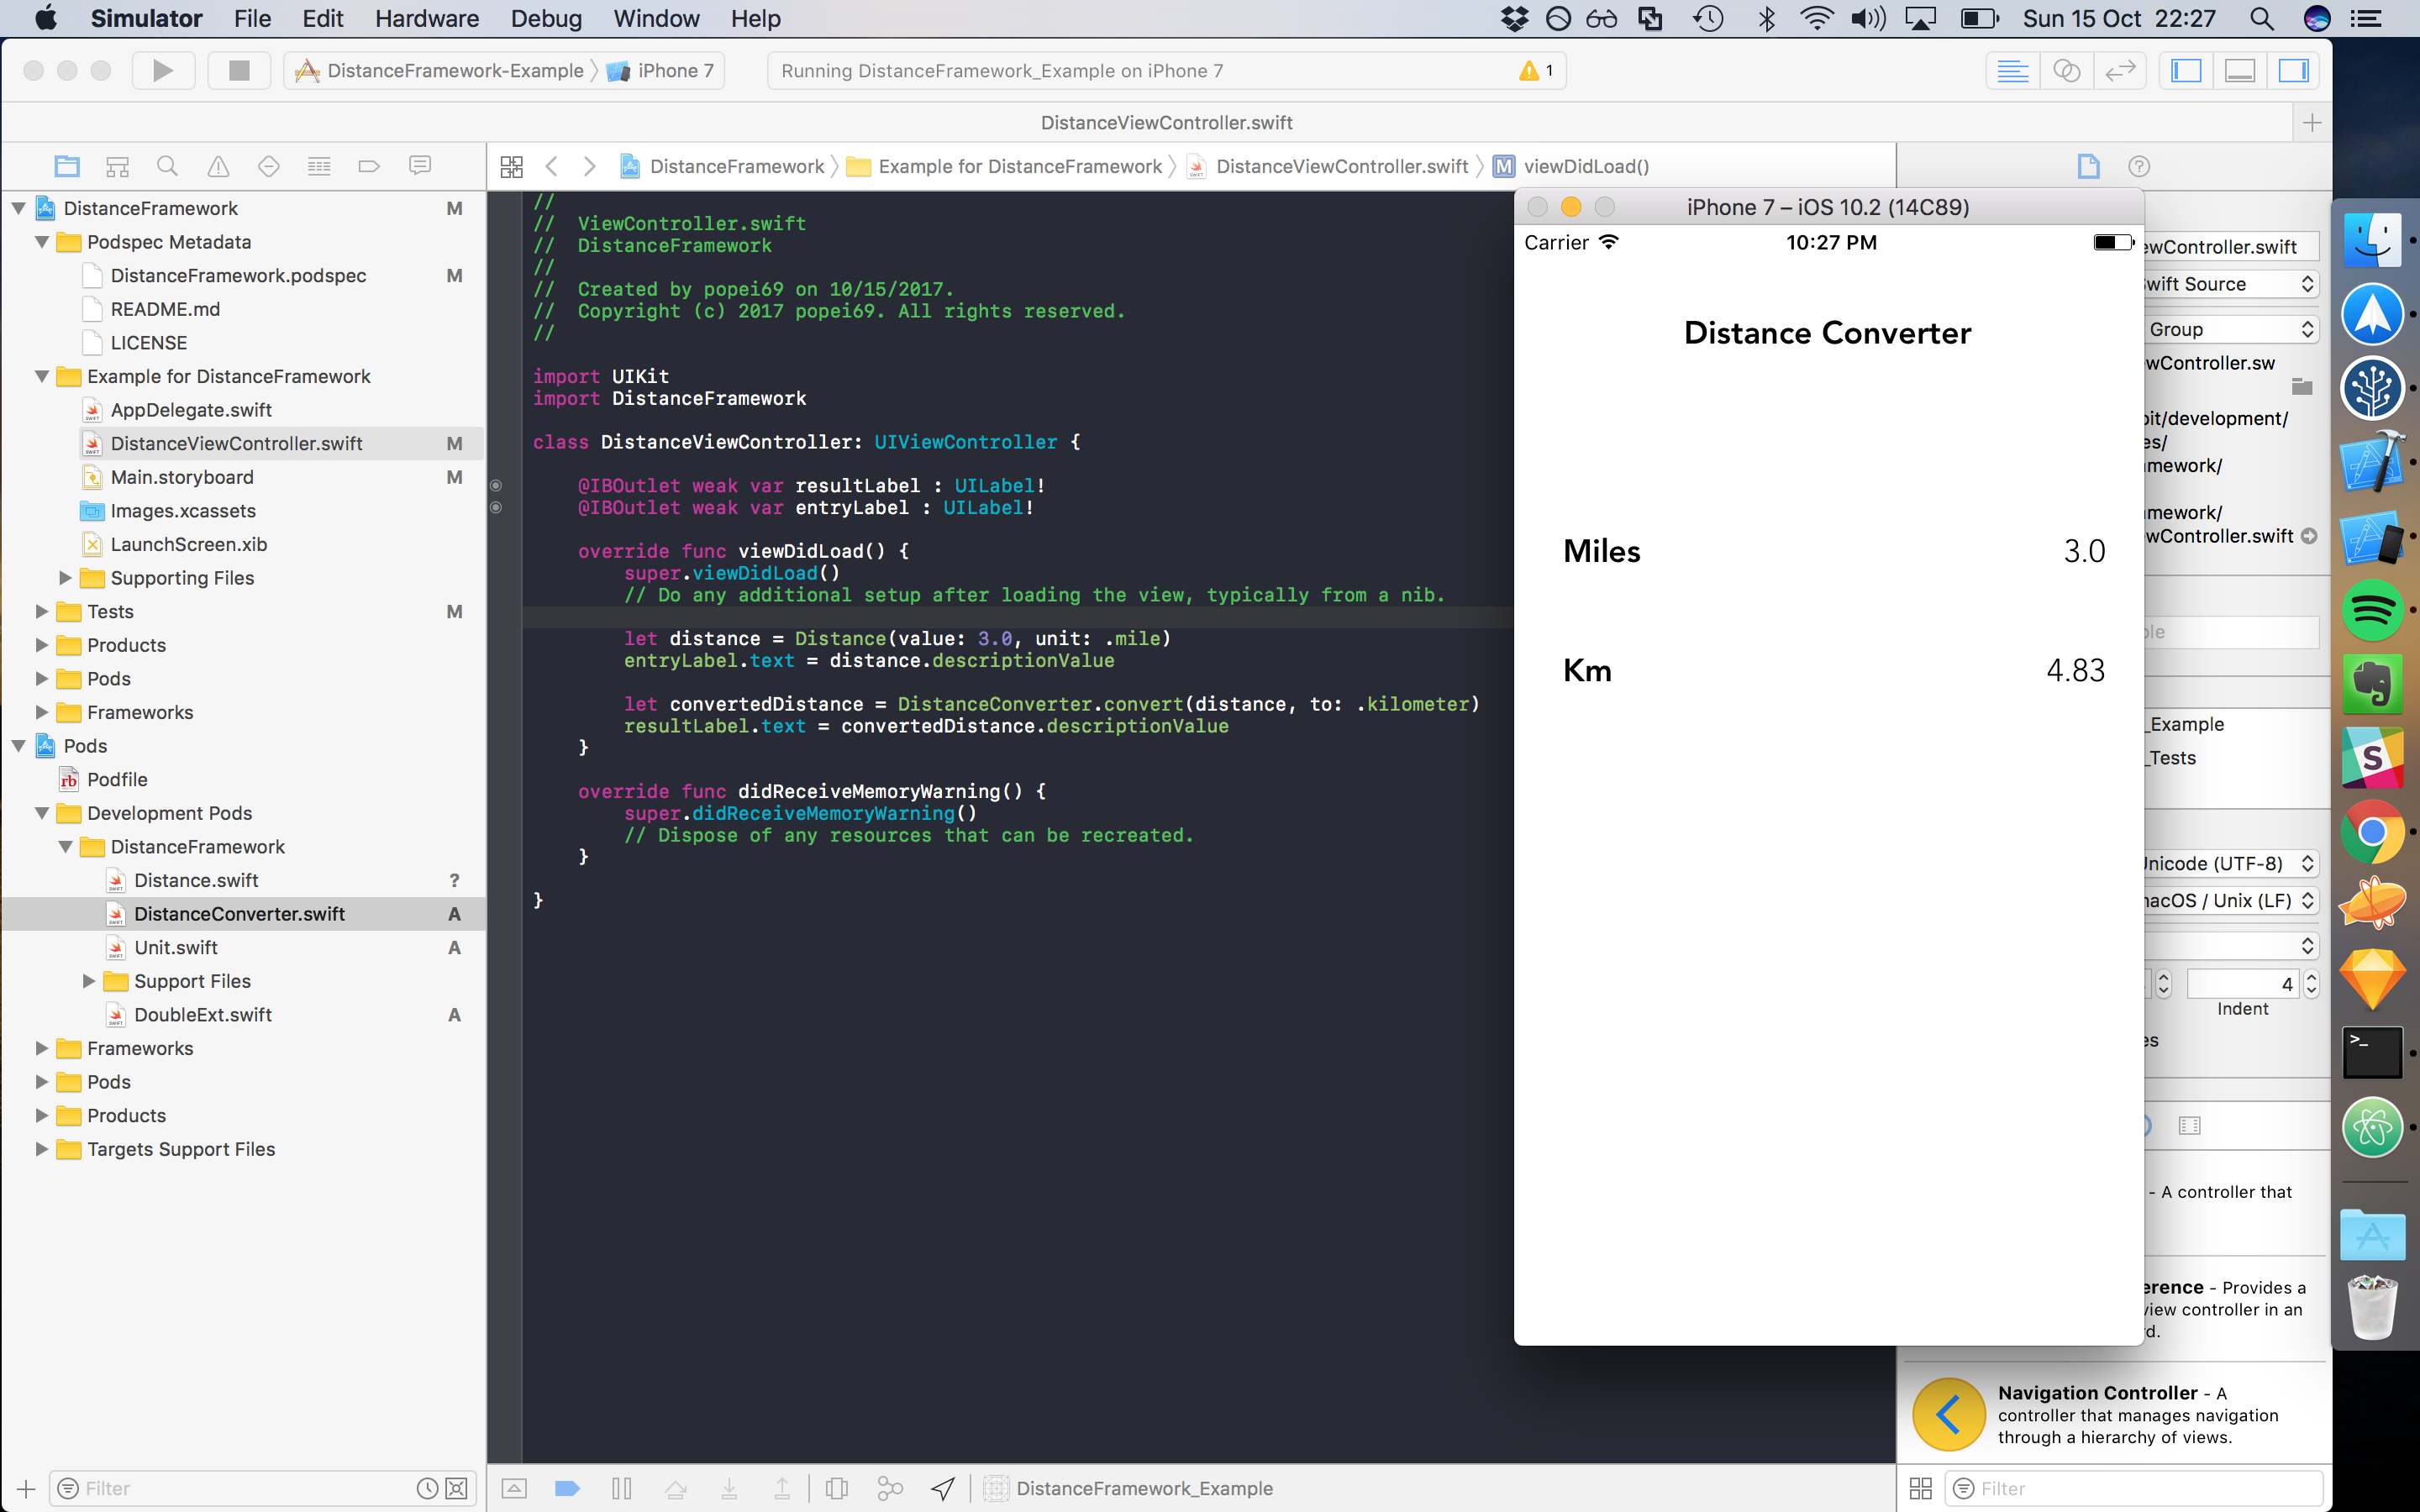
Task: Click the Run button to build project
Action: [x=159, y=70]
